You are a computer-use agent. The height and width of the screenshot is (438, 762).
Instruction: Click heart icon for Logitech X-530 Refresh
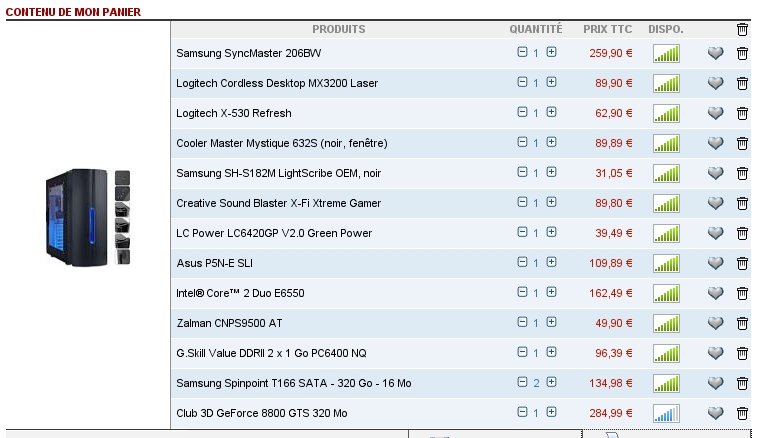(x=715, y=113)
